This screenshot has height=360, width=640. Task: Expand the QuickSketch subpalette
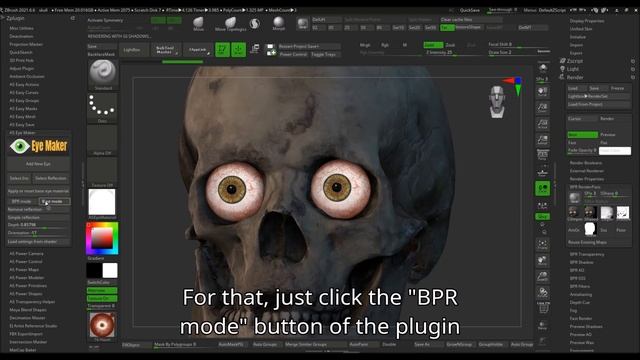tap(21, 52)
